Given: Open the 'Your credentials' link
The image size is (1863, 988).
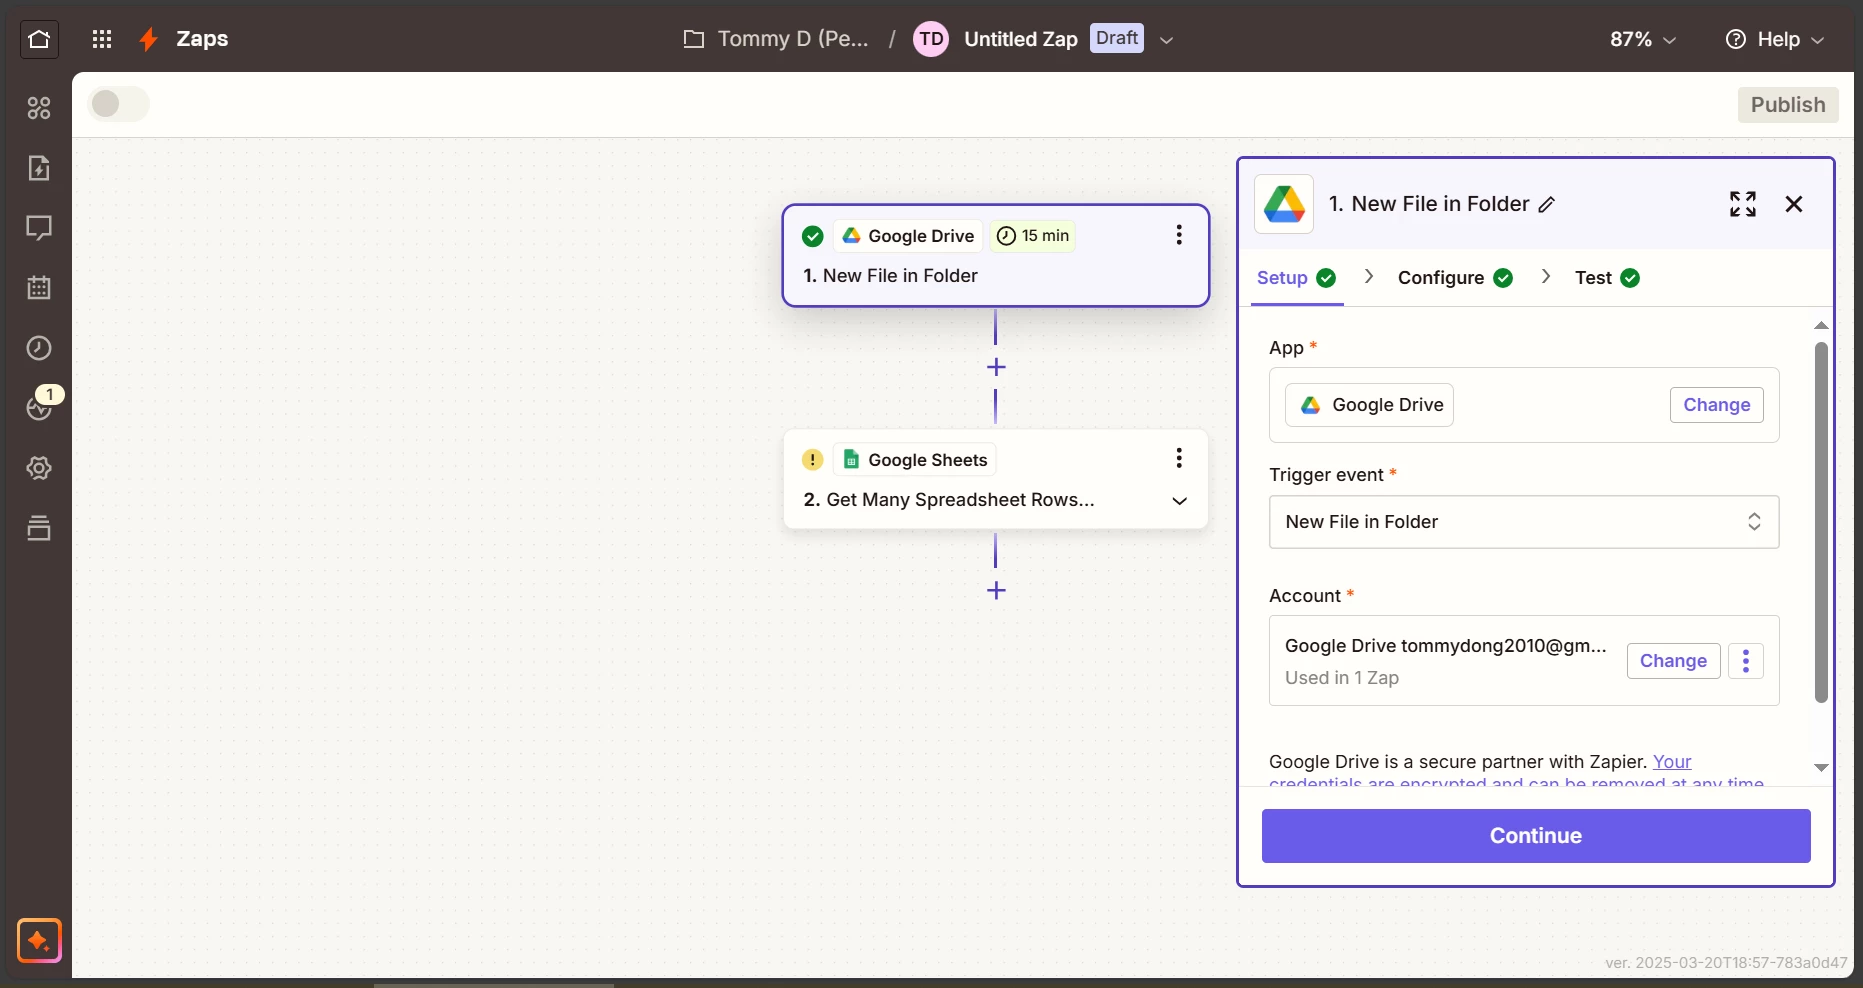Looking at the screenshot, I should coord(1672,762).
